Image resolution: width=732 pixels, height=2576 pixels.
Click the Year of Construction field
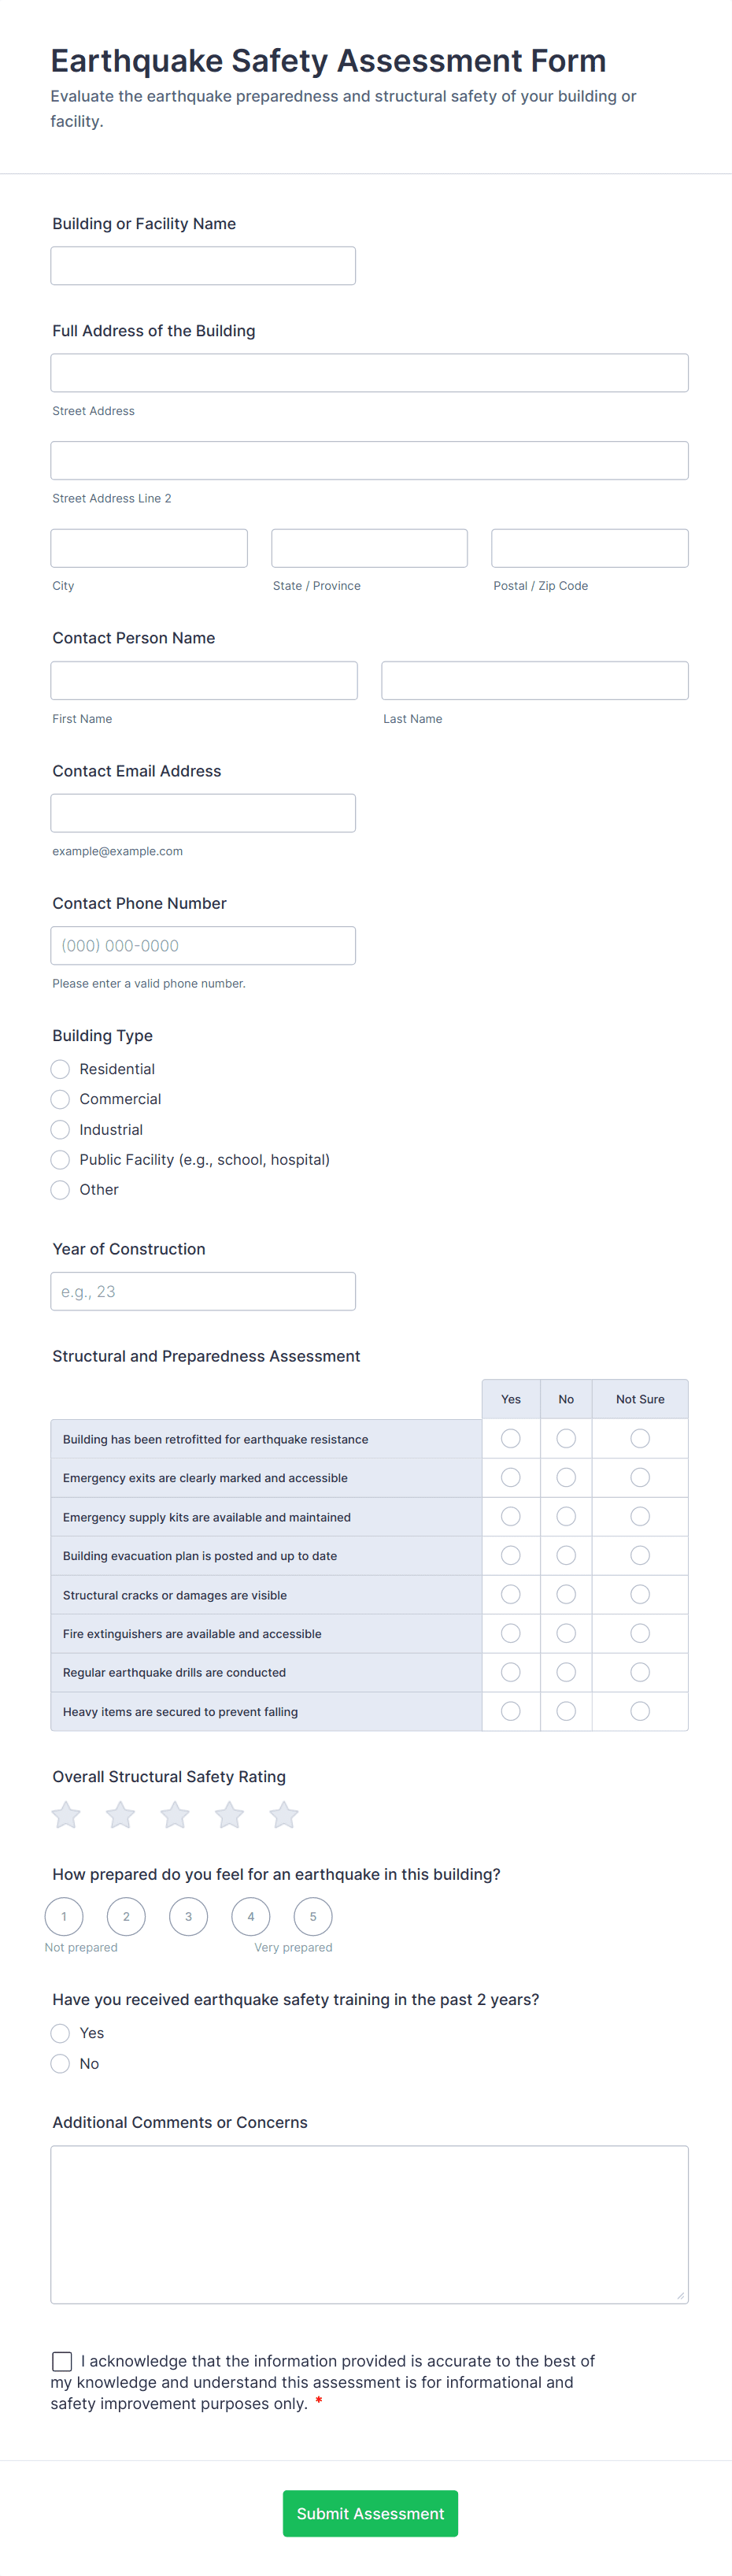coord(203,1291)
